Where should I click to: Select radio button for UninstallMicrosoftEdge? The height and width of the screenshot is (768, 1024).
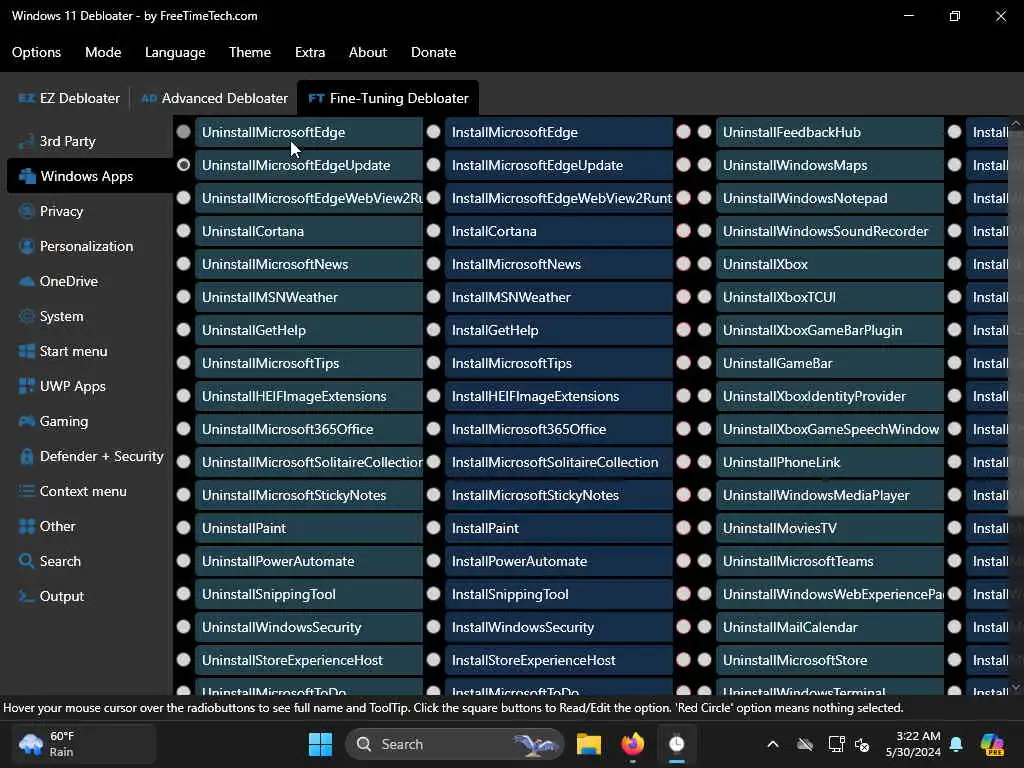(x=184, y=132)
